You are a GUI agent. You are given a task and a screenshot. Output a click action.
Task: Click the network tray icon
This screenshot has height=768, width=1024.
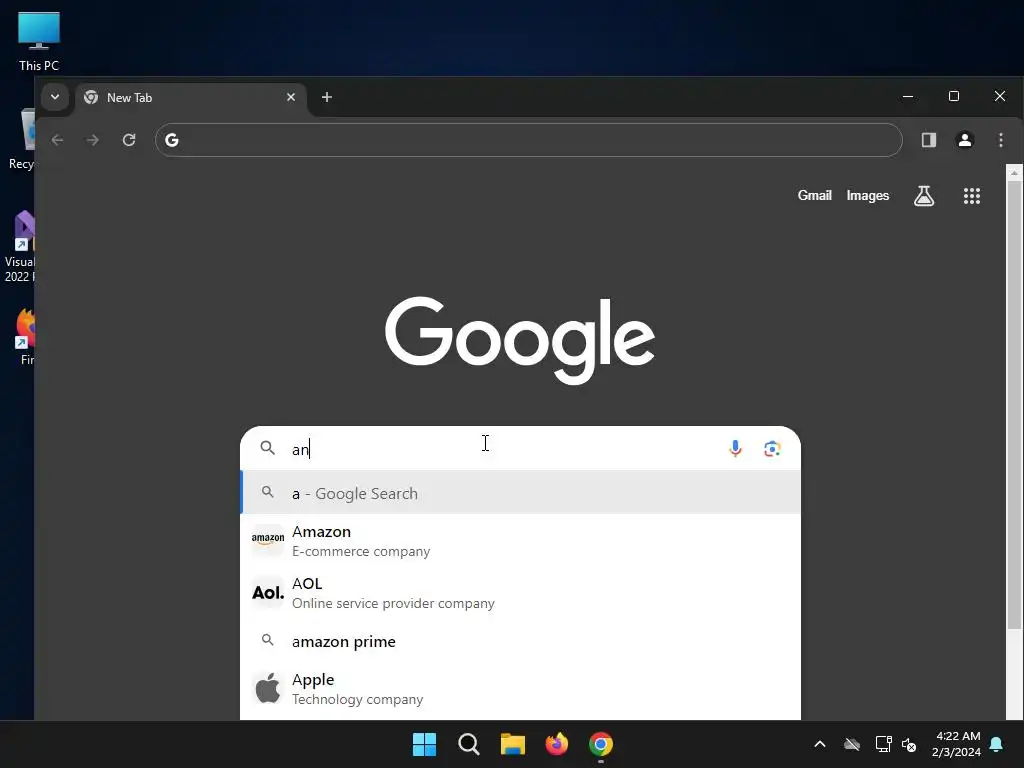click(883, 744)
